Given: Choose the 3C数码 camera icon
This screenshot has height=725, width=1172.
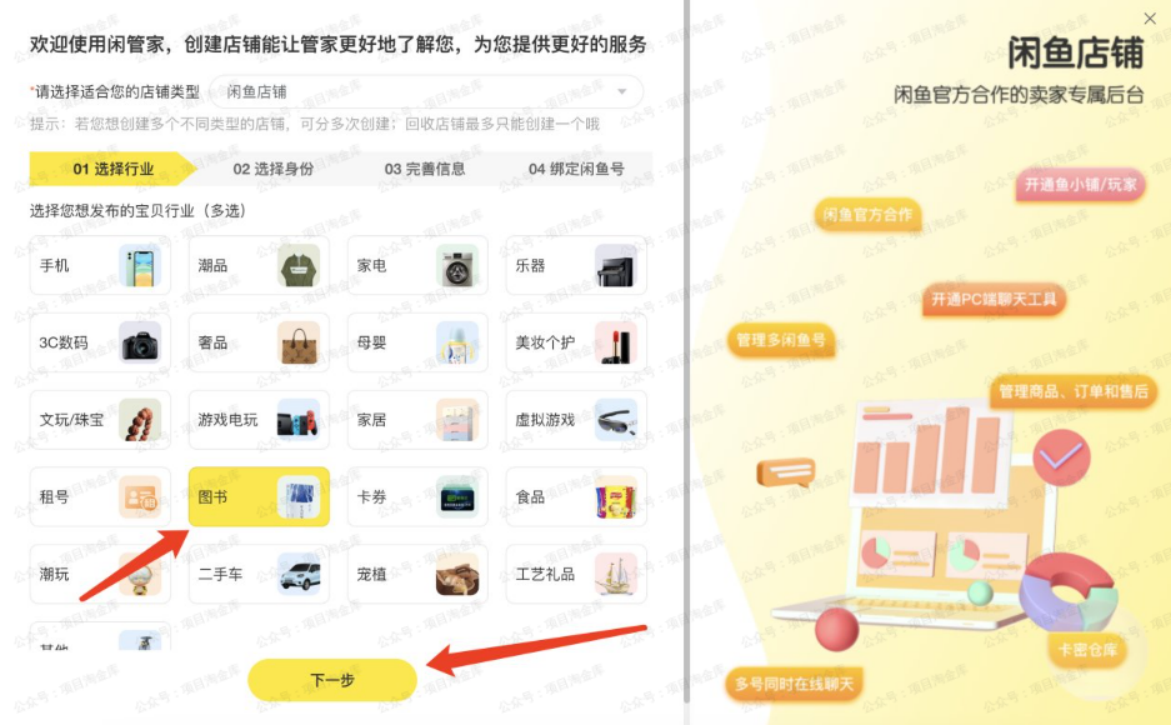Looking at the screenshot, I should click(x=140, y=343).
